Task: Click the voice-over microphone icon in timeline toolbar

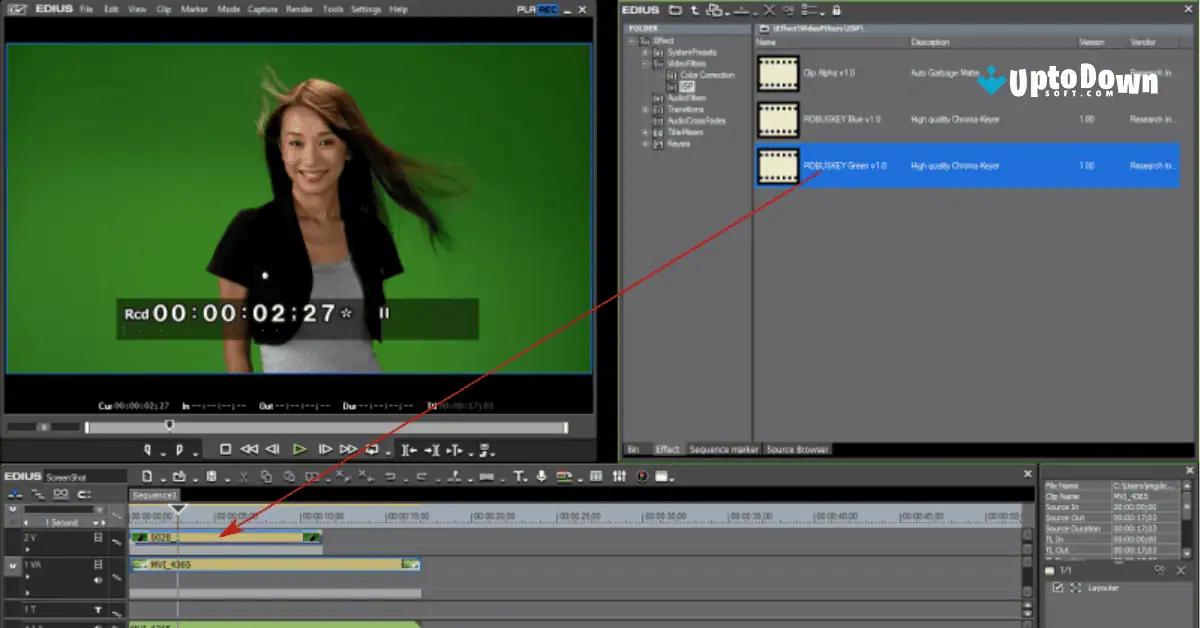Action: tap(540, 476)
